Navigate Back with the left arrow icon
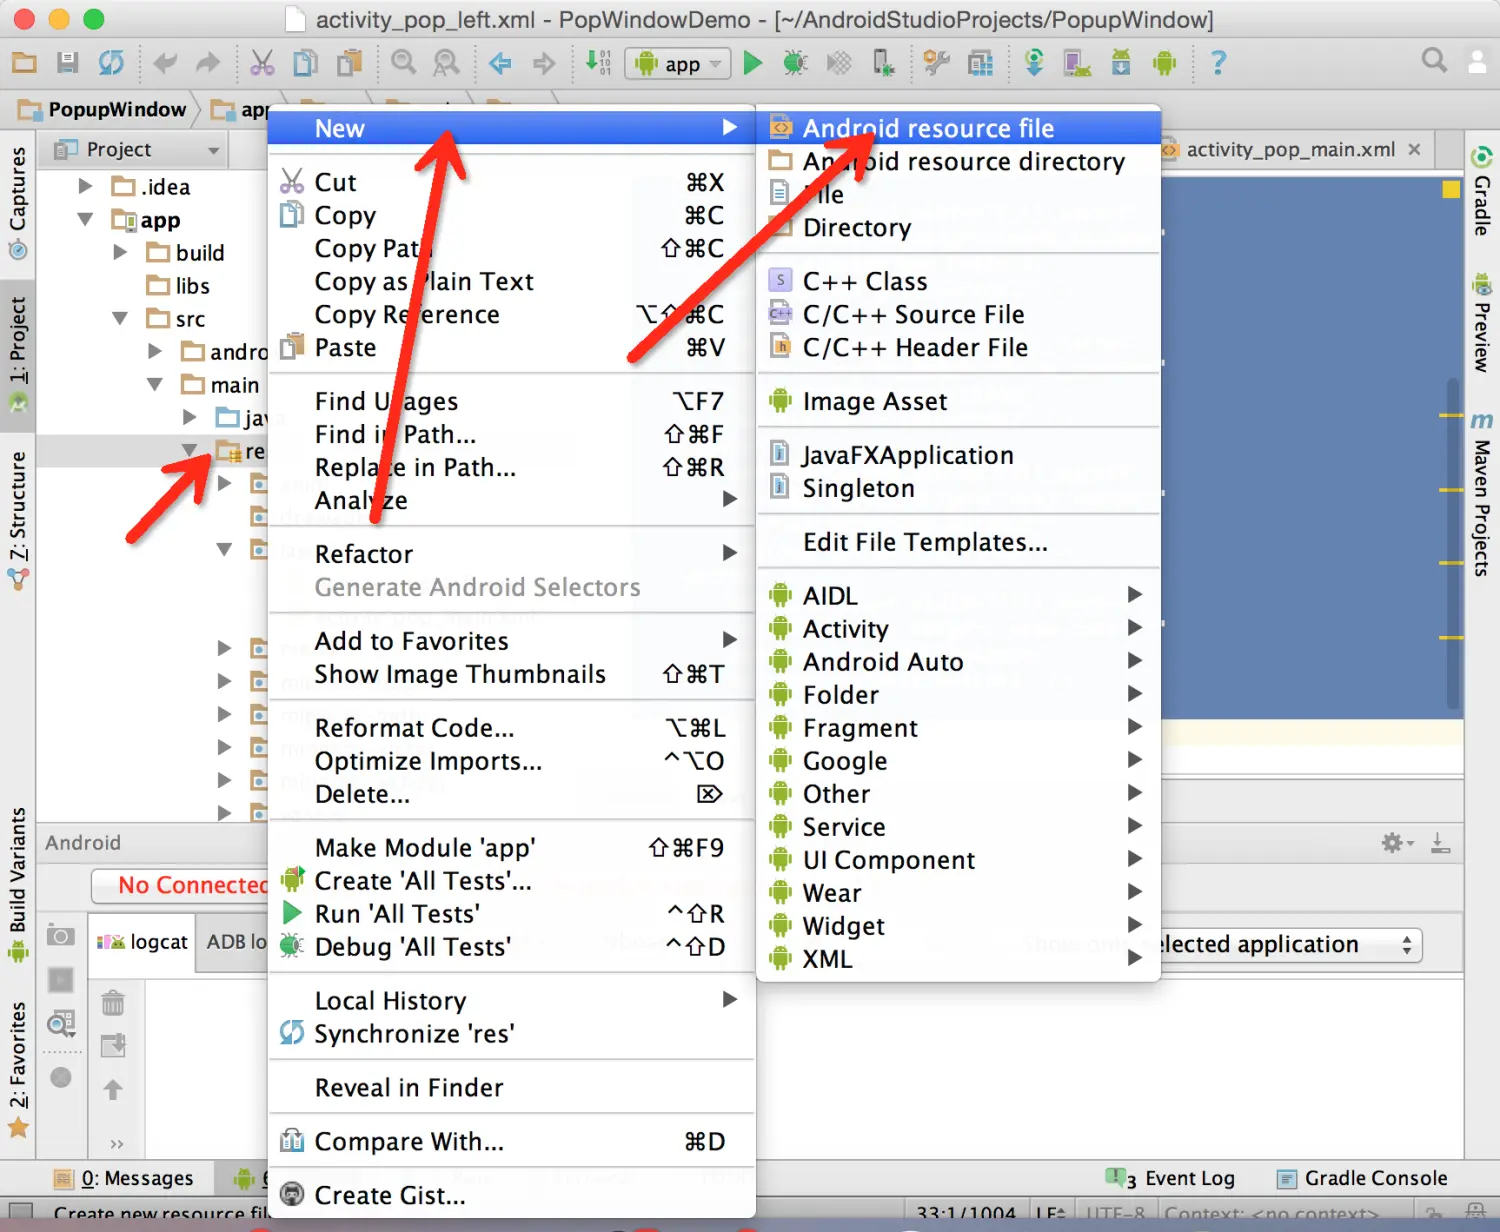Image resolution: width=1500 pixels, height=1232 pixels. tap(500, 64)
